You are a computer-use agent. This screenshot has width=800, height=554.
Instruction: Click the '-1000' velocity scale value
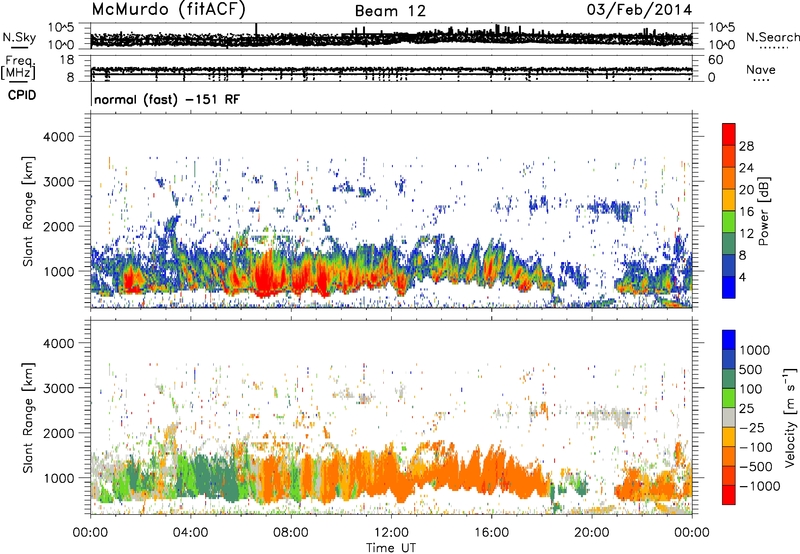point(759,486)
